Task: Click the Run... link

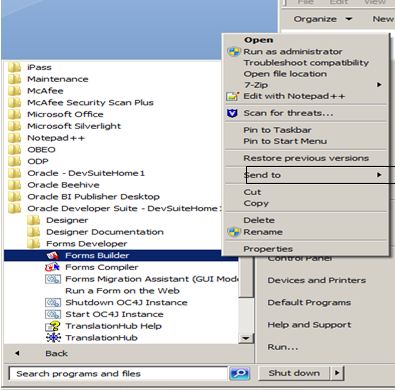Action: point(283,347)
